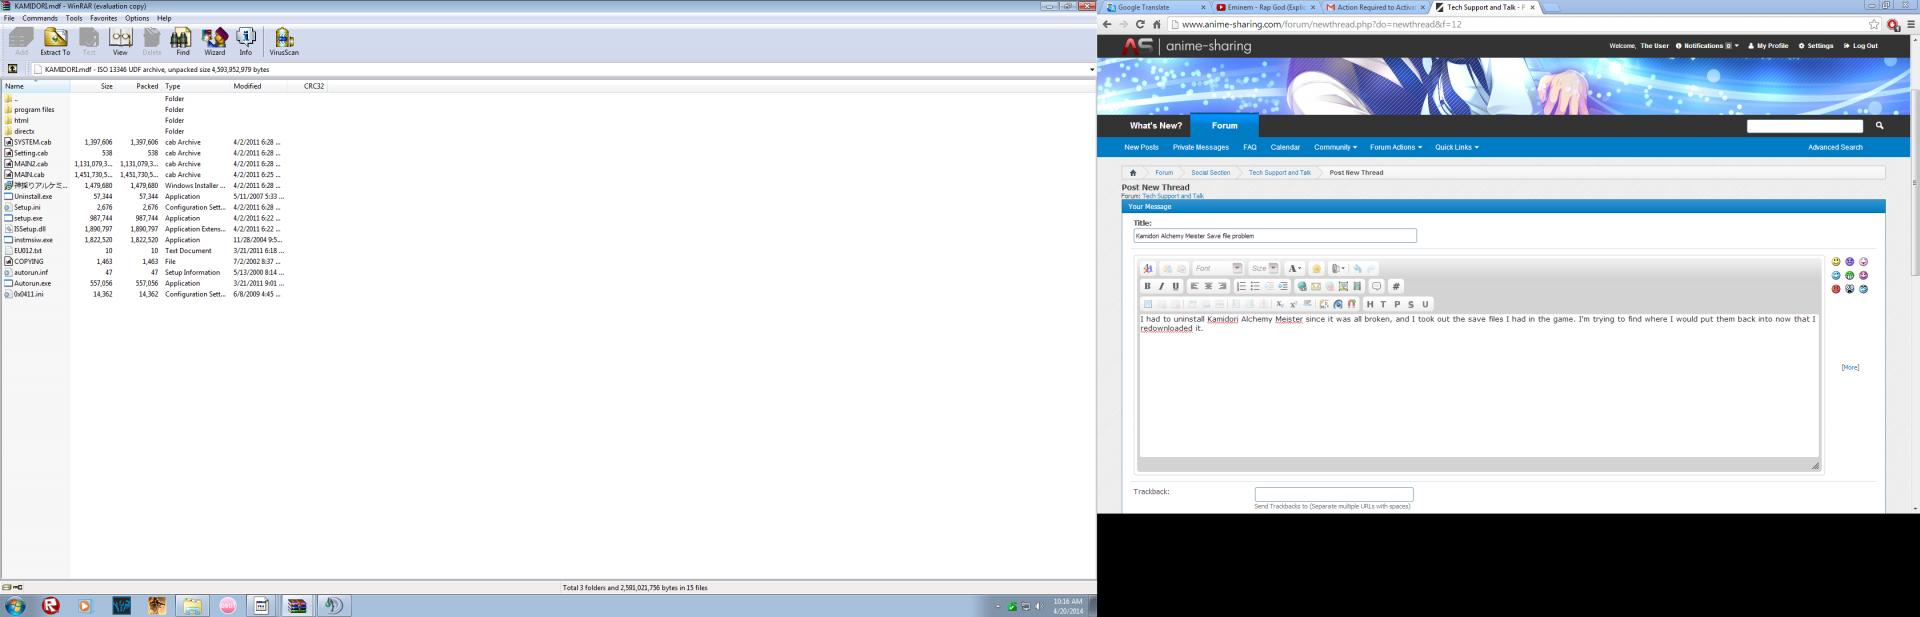Open the Notifications dropdown
Image resolution: width=1920 pixels, height=617 pixels.
click(x=1707, y=45)
